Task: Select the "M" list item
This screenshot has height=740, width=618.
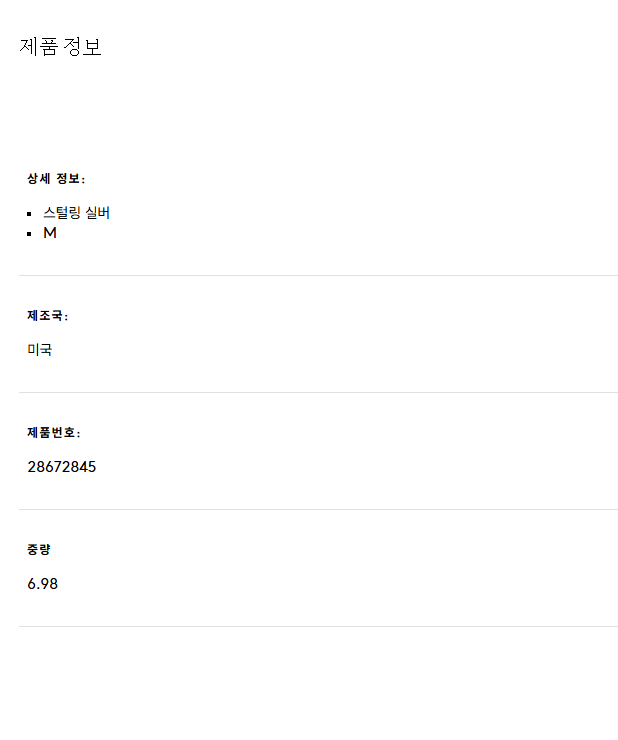Action: coord(50,233)
